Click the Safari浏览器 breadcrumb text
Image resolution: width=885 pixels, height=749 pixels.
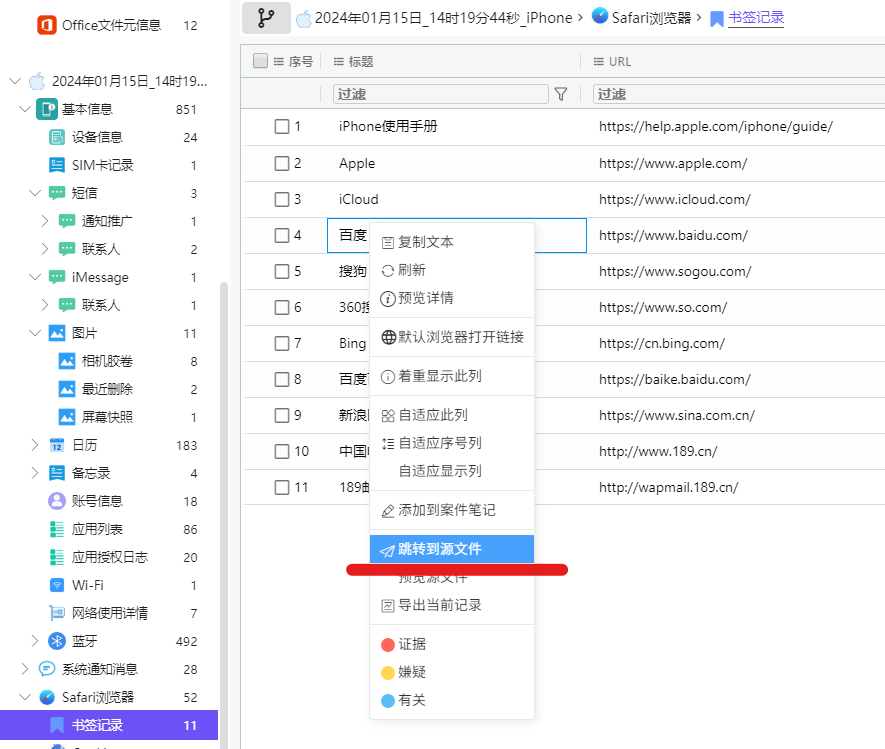[651, 18]
